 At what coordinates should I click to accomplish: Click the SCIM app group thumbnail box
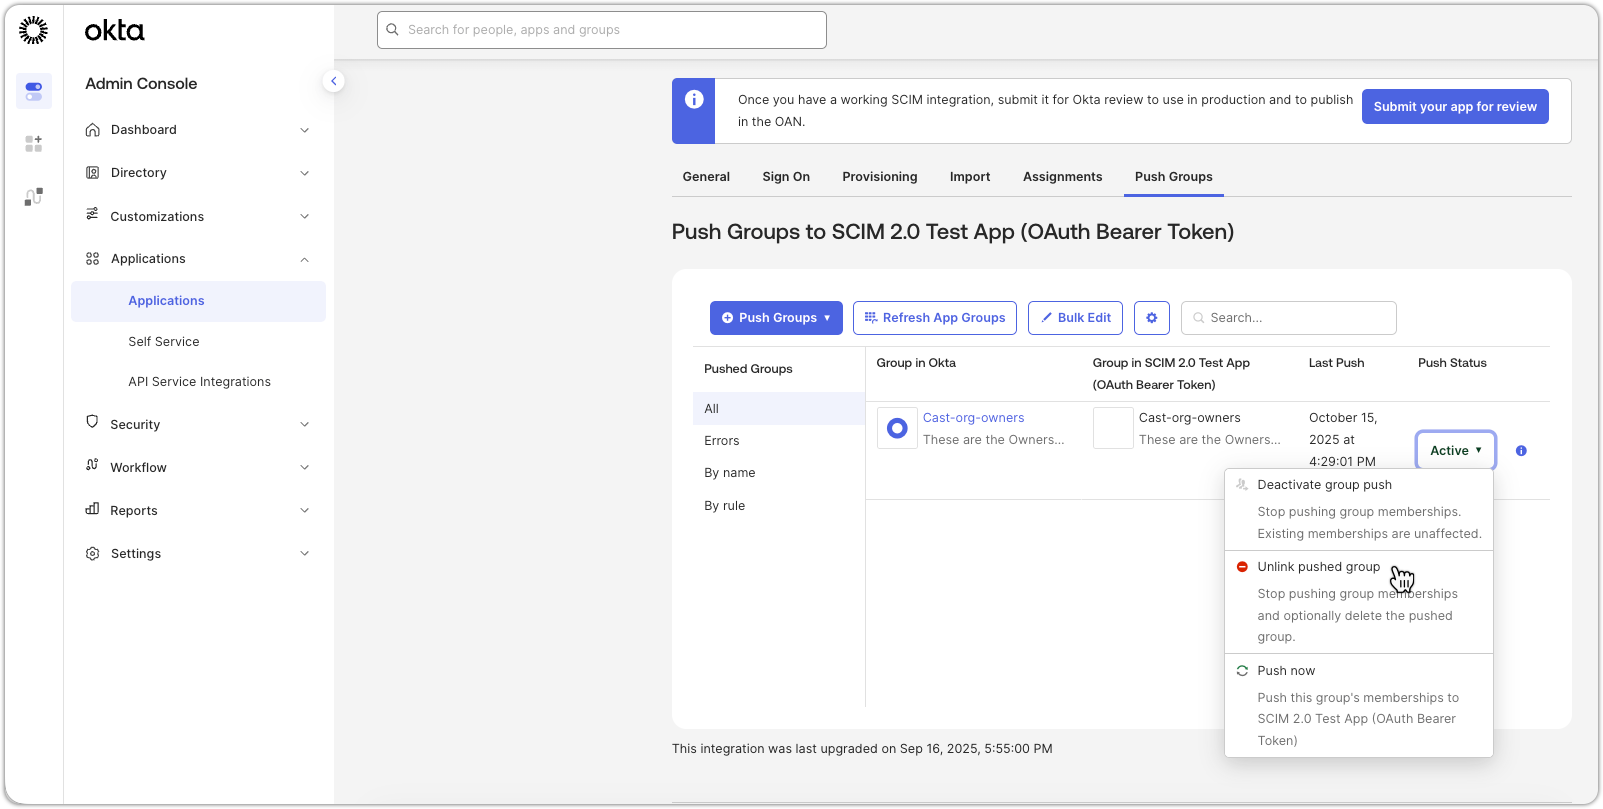1113,428
